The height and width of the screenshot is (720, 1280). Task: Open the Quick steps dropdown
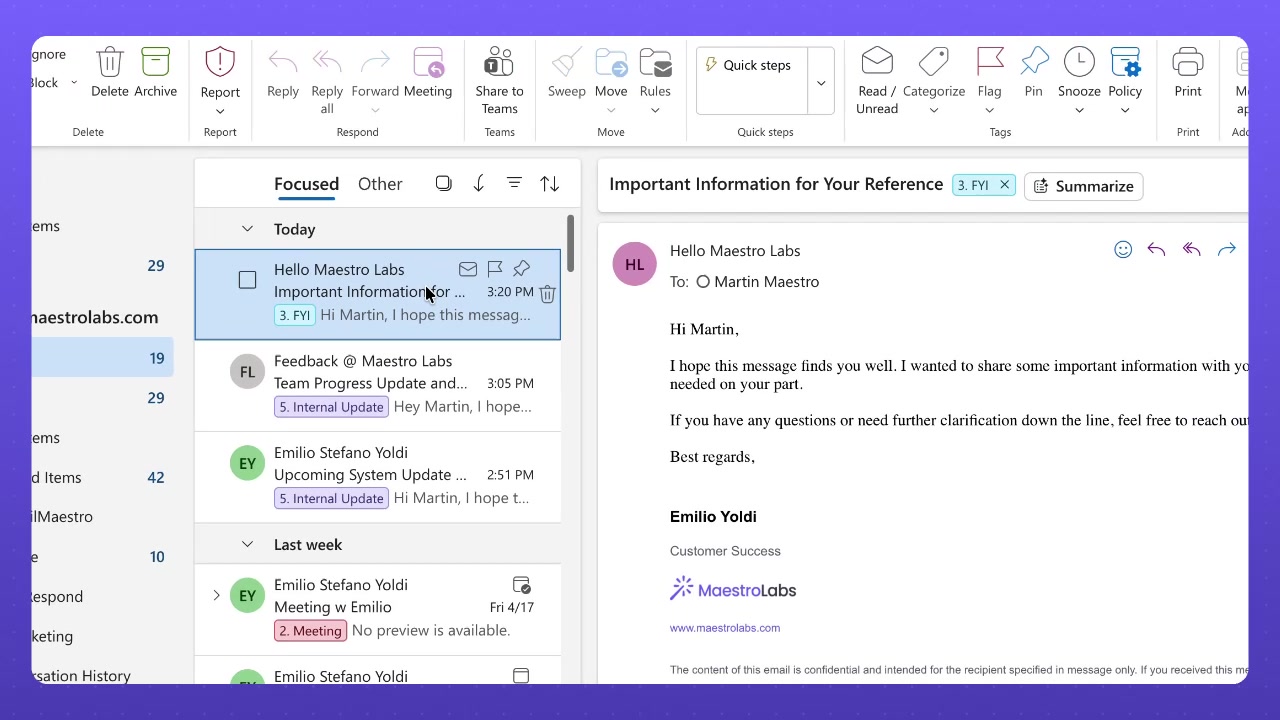pyautogui.click(x=820, y=81)
